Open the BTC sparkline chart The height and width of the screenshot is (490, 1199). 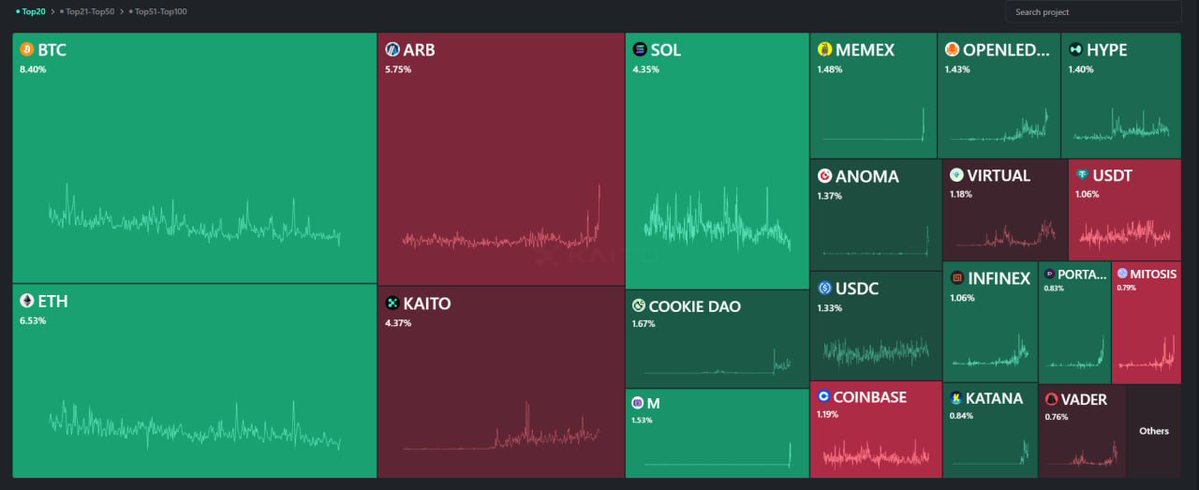tap(194, 216)
